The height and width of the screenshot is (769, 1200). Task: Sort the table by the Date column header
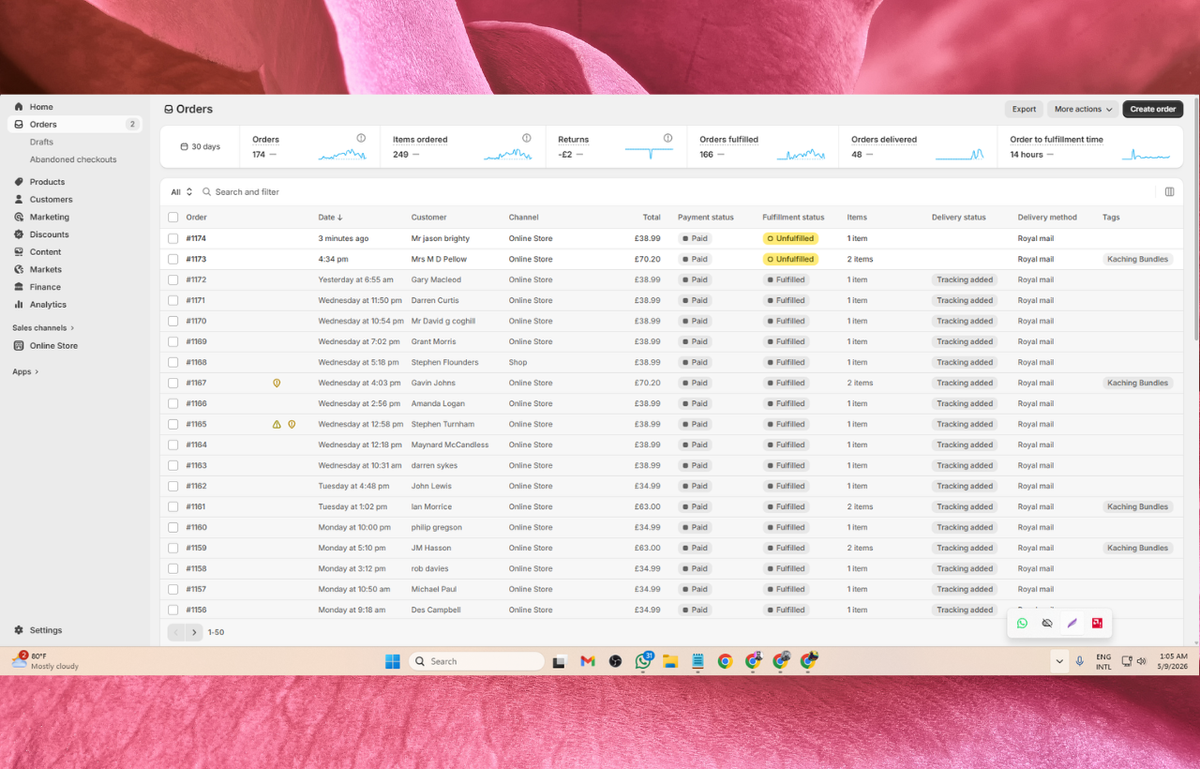coord(330,217)
